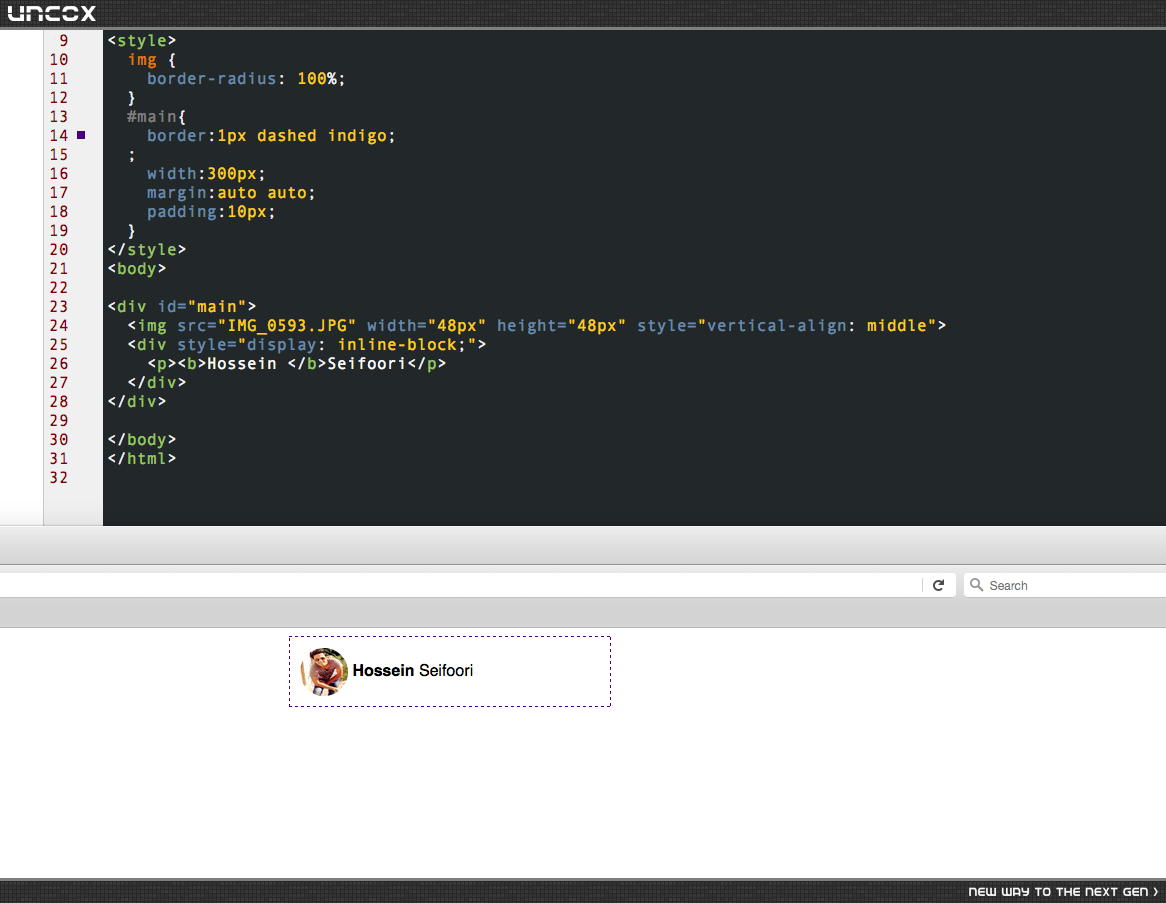This screenshot has height=903, width=1166.
Task: Click the '<body>' opening tag
Action: click(x=137, y=269)
